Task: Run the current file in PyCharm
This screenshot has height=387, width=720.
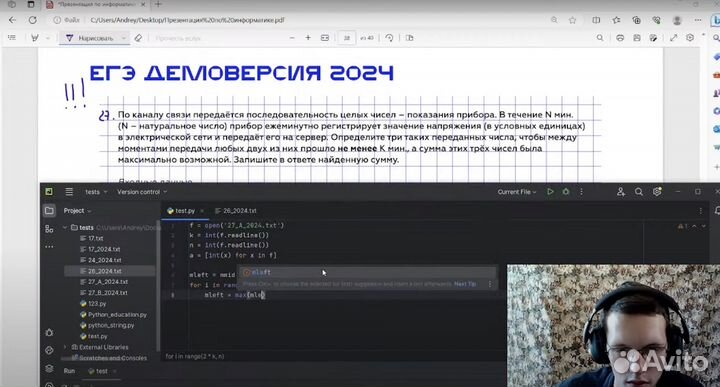Action: pos(550,192)
